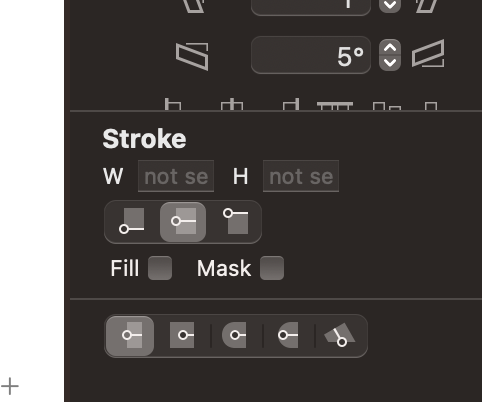Select the butt line cap style
482x402 pixels.
click(130, 336)
